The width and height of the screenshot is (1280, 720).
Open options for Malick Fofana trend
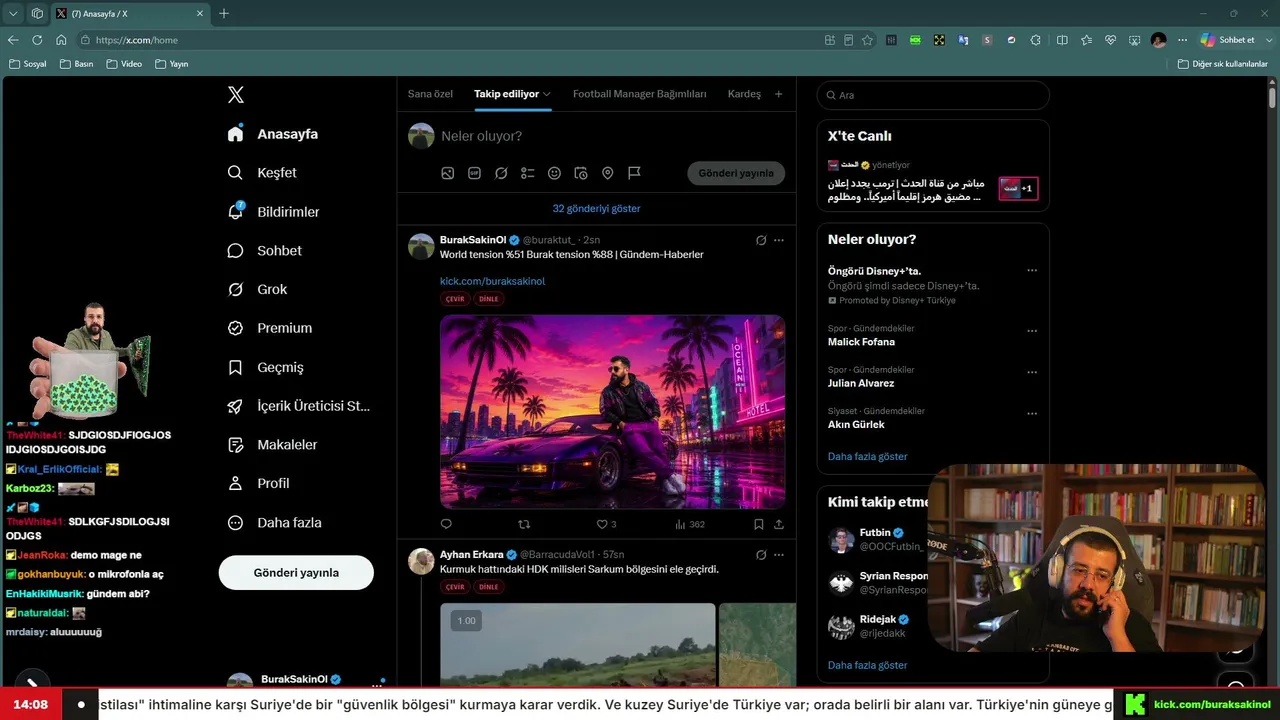(1032, 331)
